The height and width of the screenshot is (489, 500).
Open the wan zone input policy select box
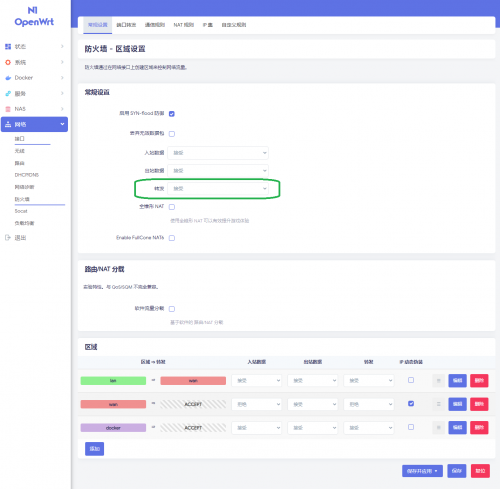(x=257, y=404)
